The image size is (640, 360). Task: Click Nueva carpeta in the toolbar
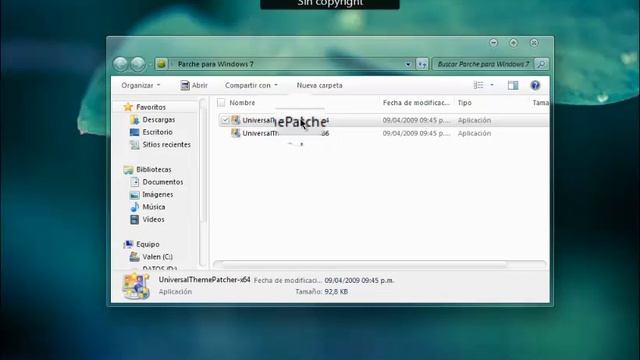click(320, 85)
